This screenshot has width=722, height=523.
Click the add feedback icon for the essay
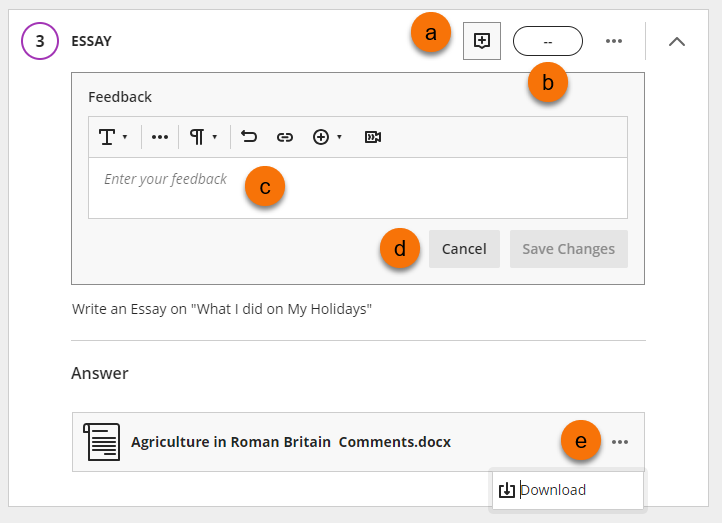482,41
